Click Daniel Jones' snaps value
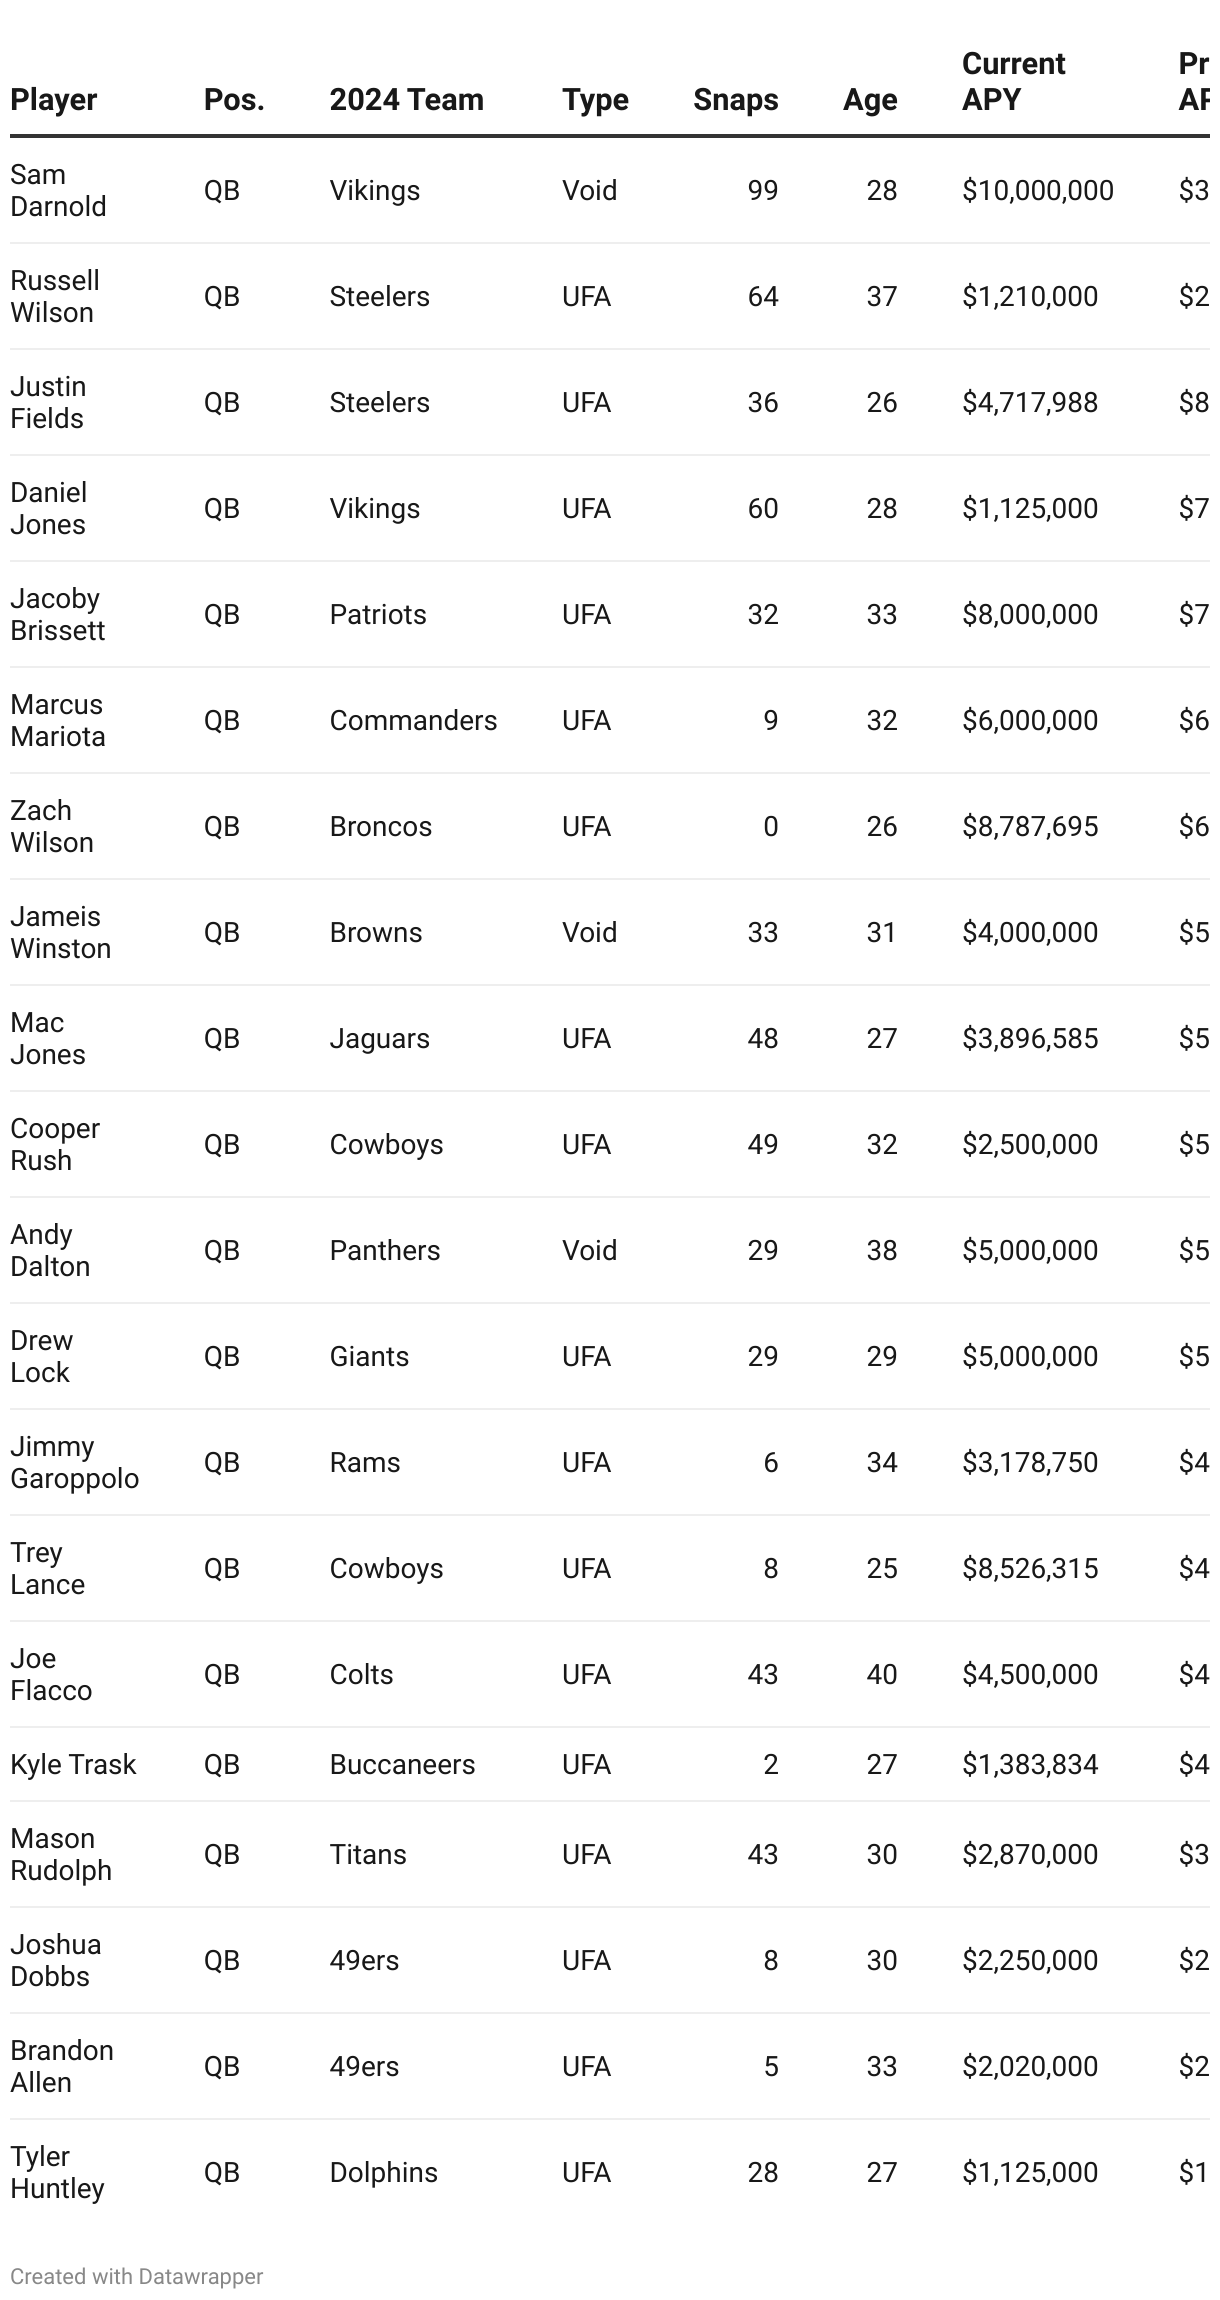This screenshot has width=1220, height=2300. tap(762, 508)
